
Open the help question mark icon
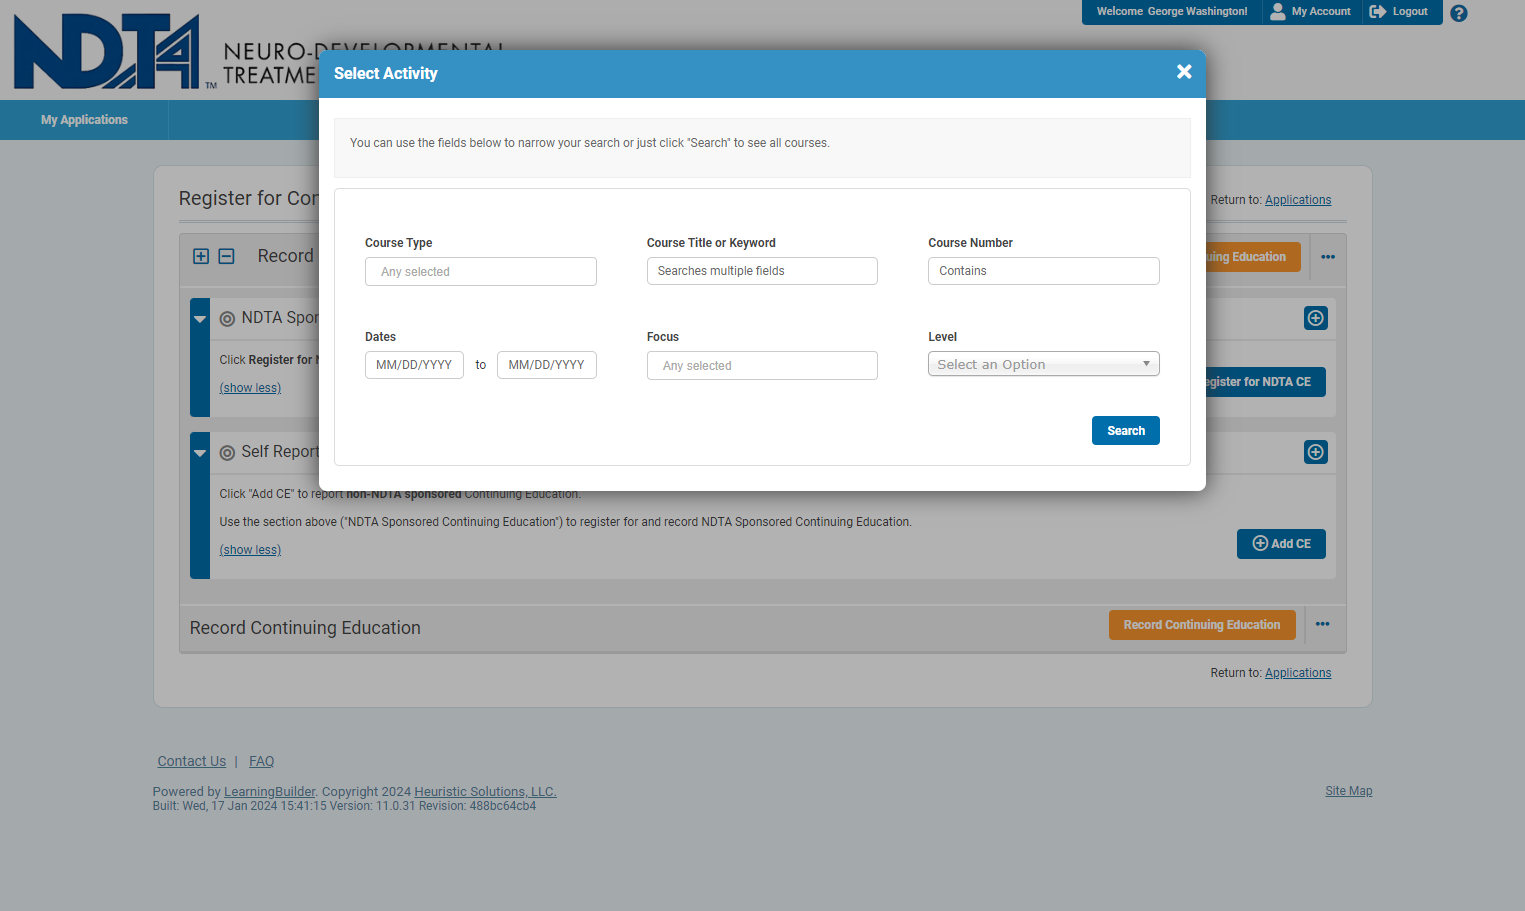1459,13
